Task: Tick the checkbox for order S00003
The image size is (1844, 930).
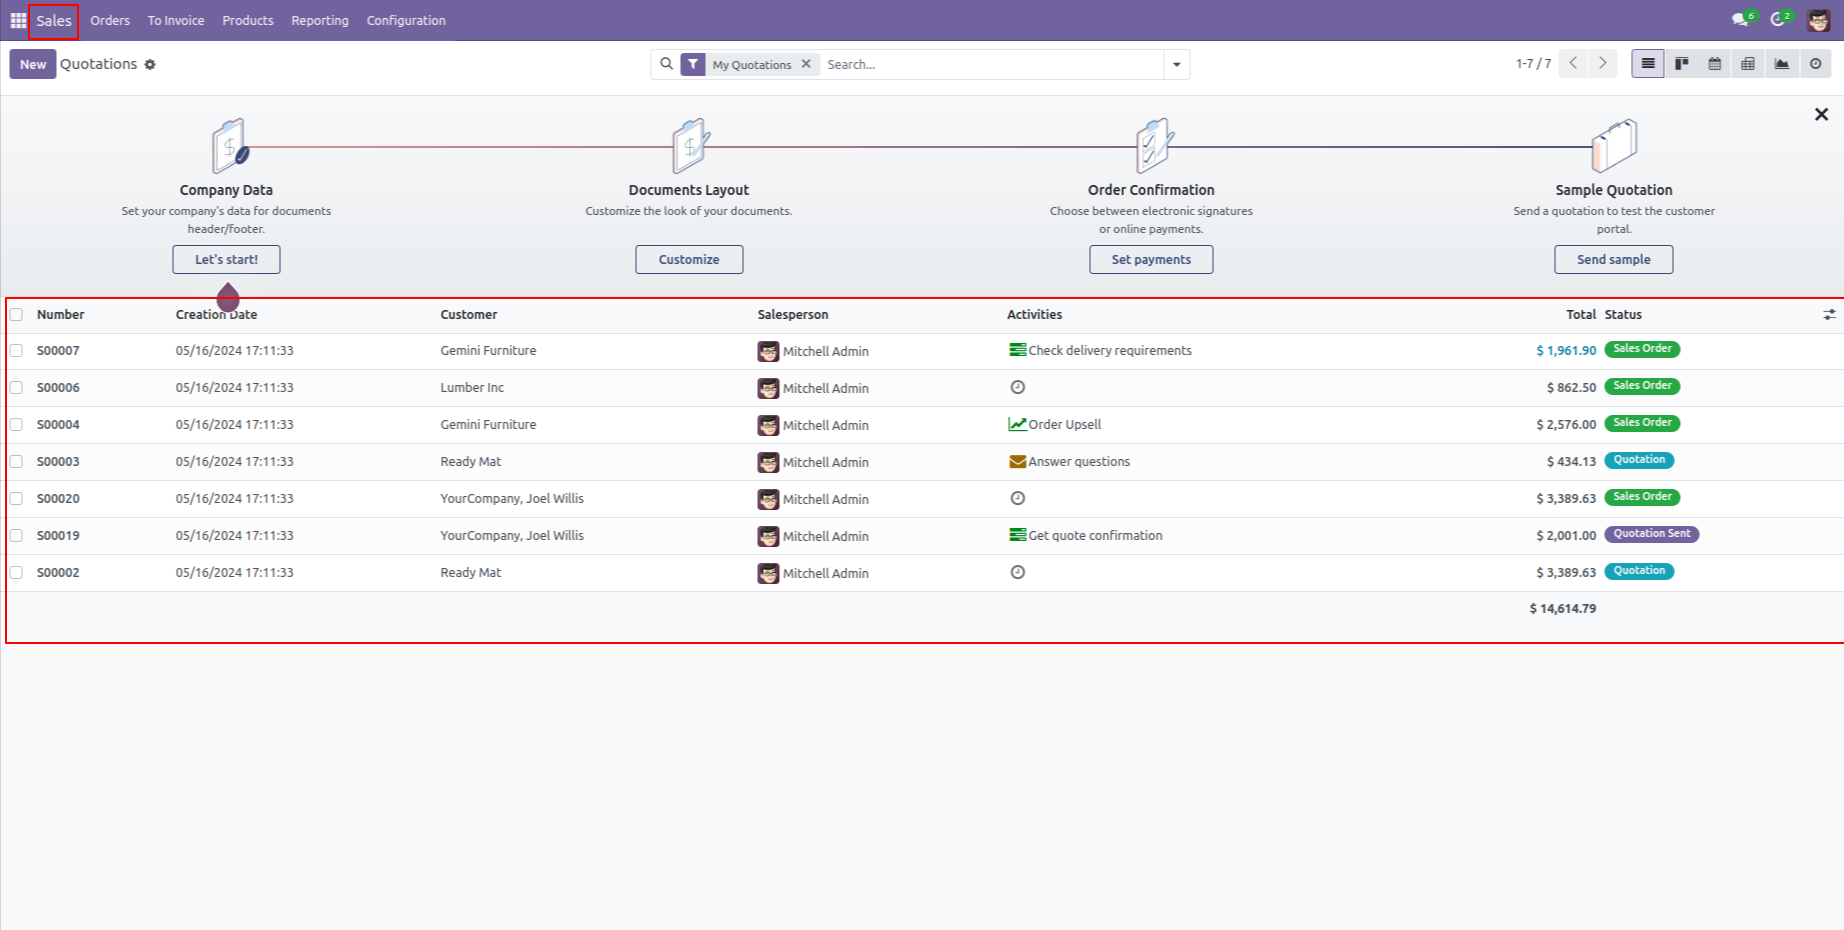Action: point(16,462)
